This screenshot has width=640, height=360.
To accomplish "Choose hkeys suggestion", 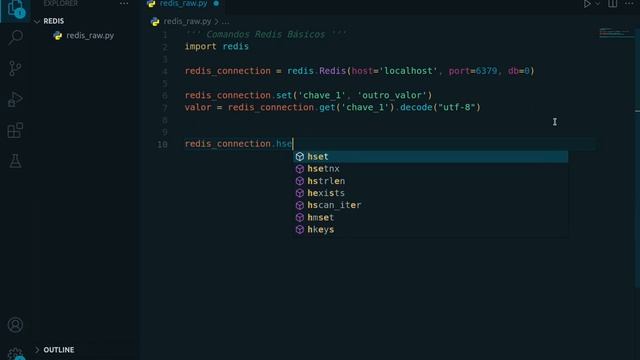I will click(x=430, y=229).
